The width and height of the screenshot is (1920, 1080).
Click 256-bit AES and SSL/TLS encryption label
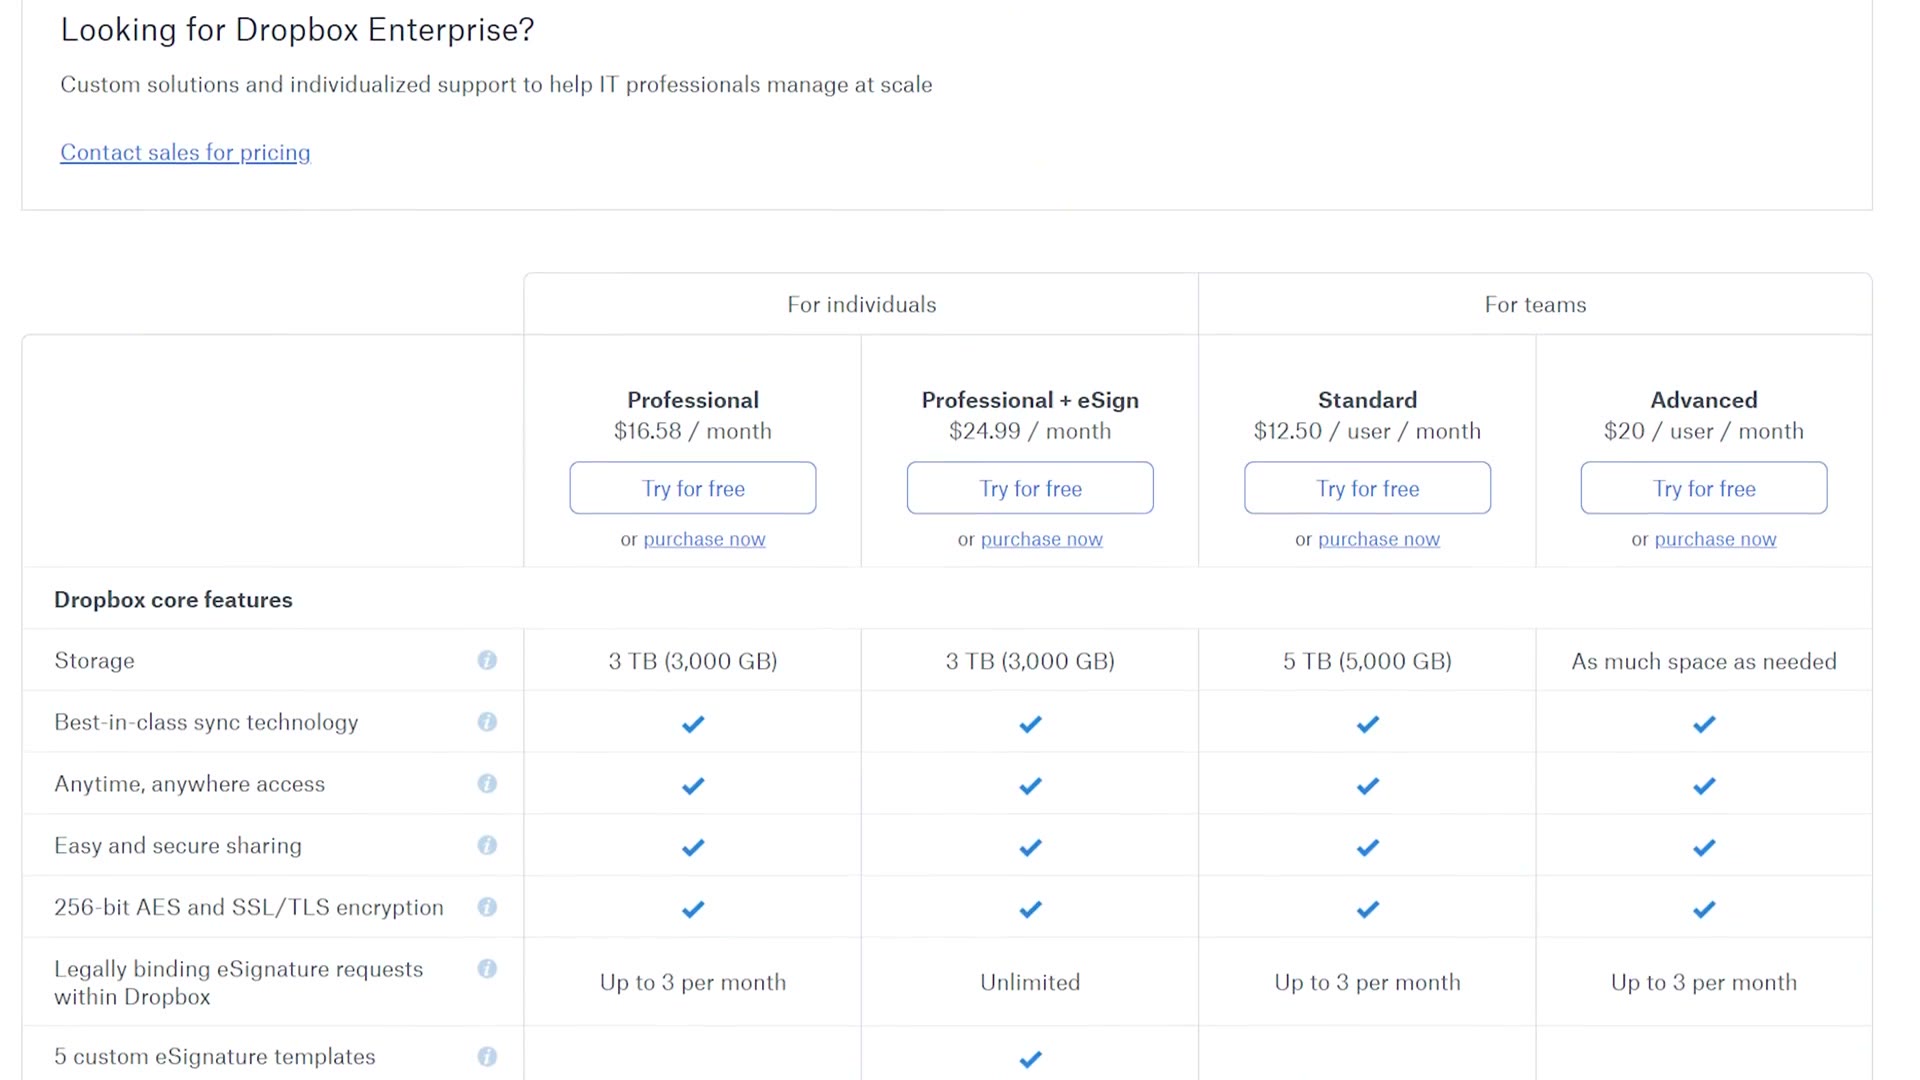[249, 907]
